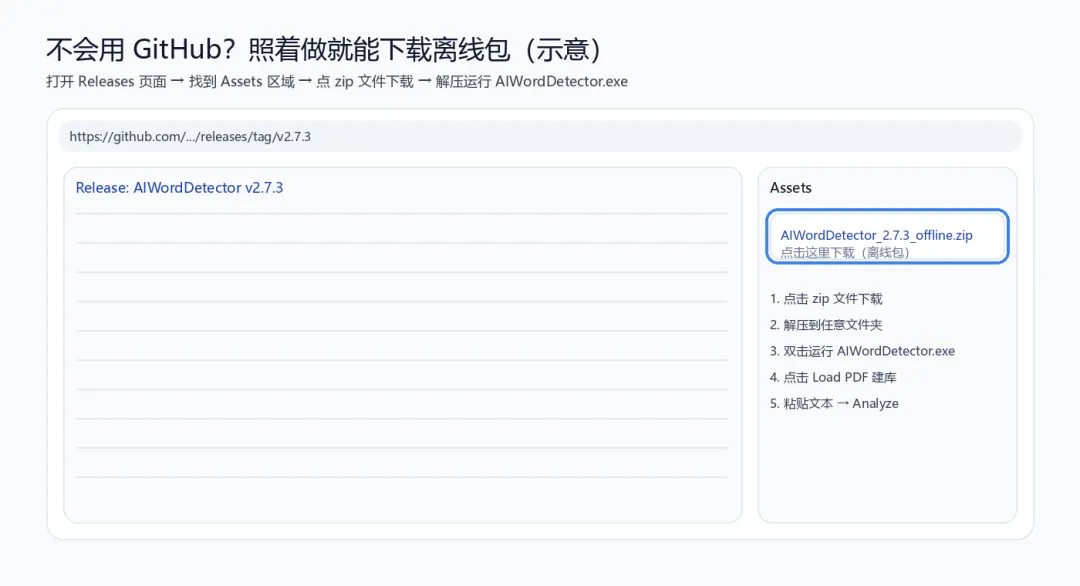
Task: Open the Release: AIWordDetector v2.7.3 title link
Action: [x=179, y=187]
